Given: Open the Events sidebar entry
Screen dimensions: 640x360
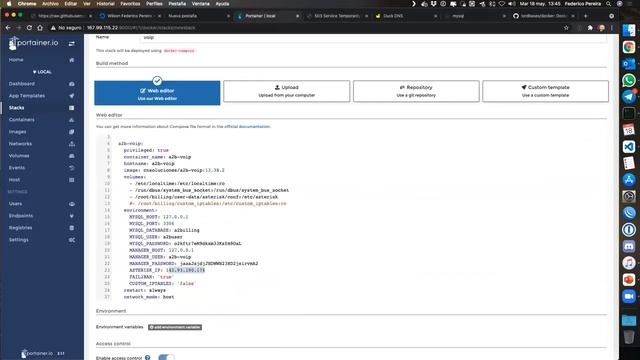Looking at the screenshot, I should (17, 168).
